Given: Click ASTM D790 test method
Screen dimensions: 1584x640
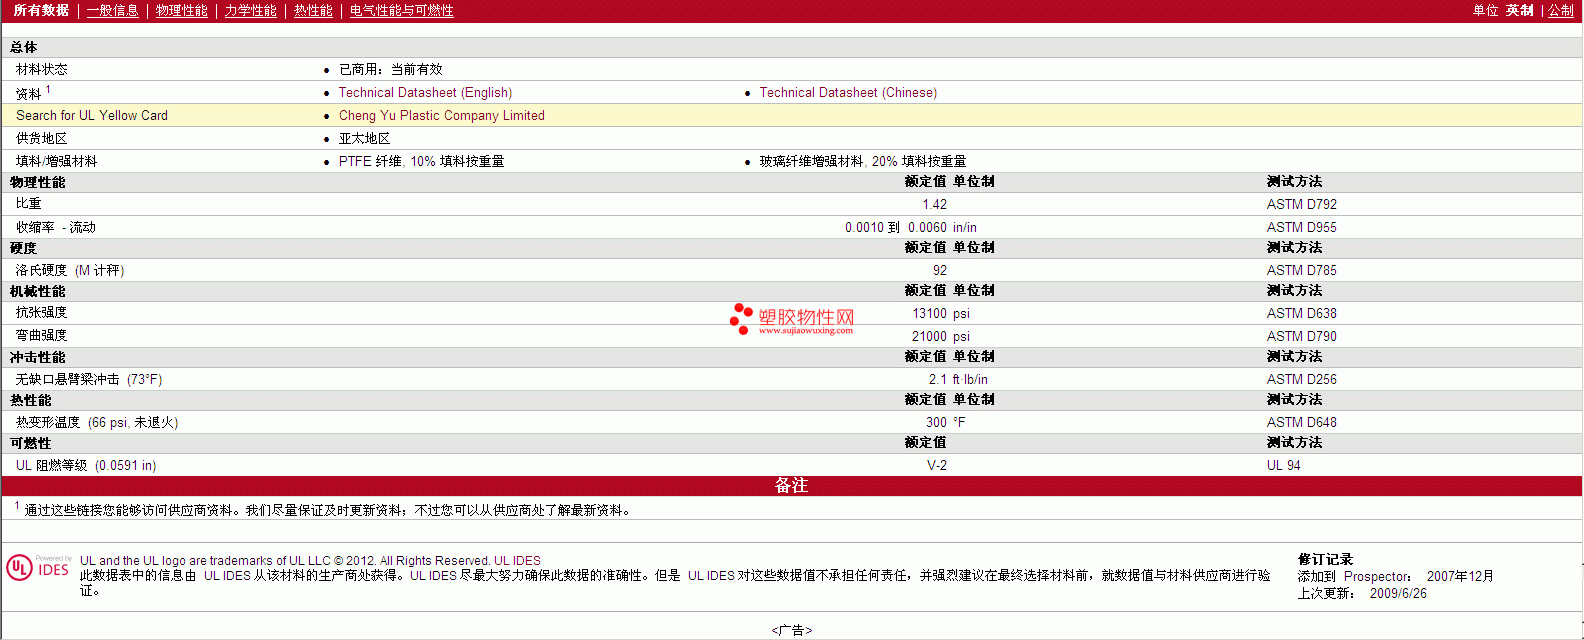Looking at the screenshot, I should tap(1301, 336).
